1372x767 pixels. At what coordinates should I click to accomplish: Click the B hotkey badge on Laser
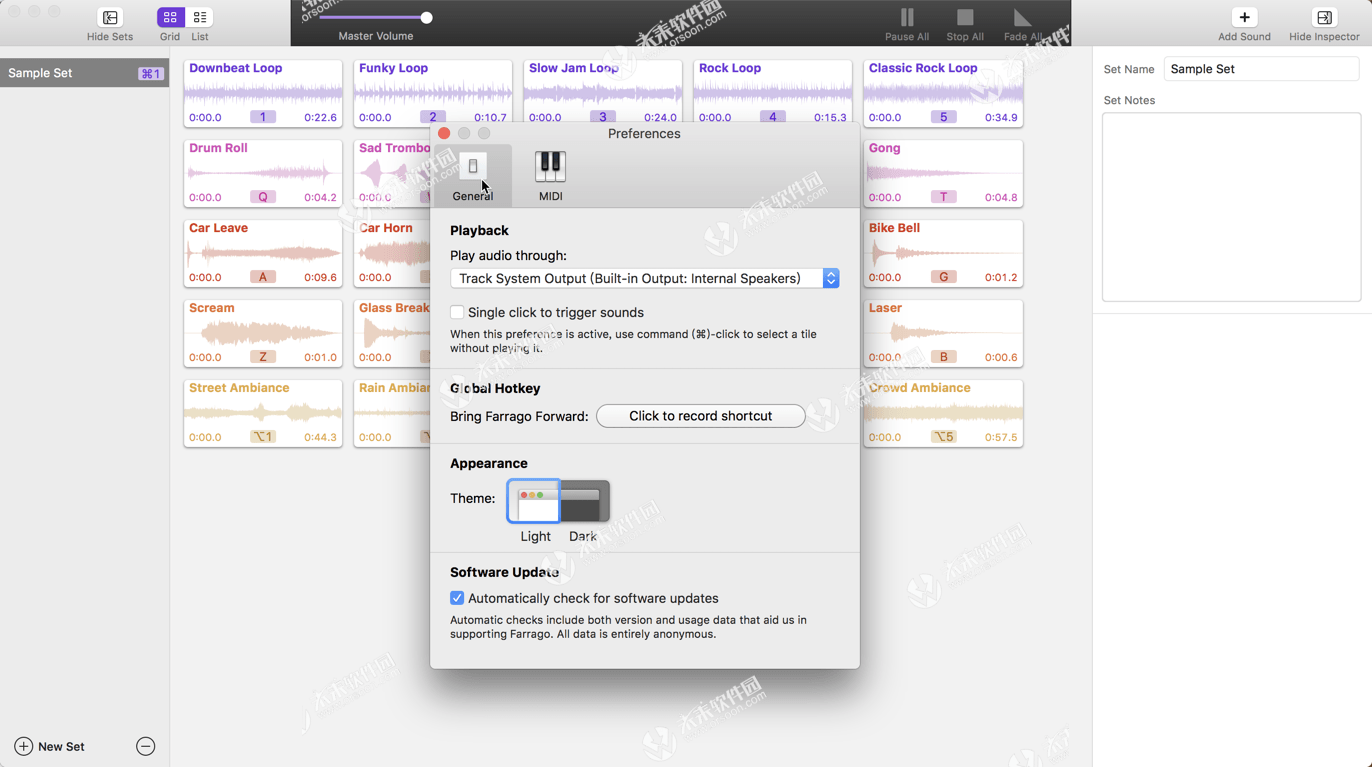point(943,357)
